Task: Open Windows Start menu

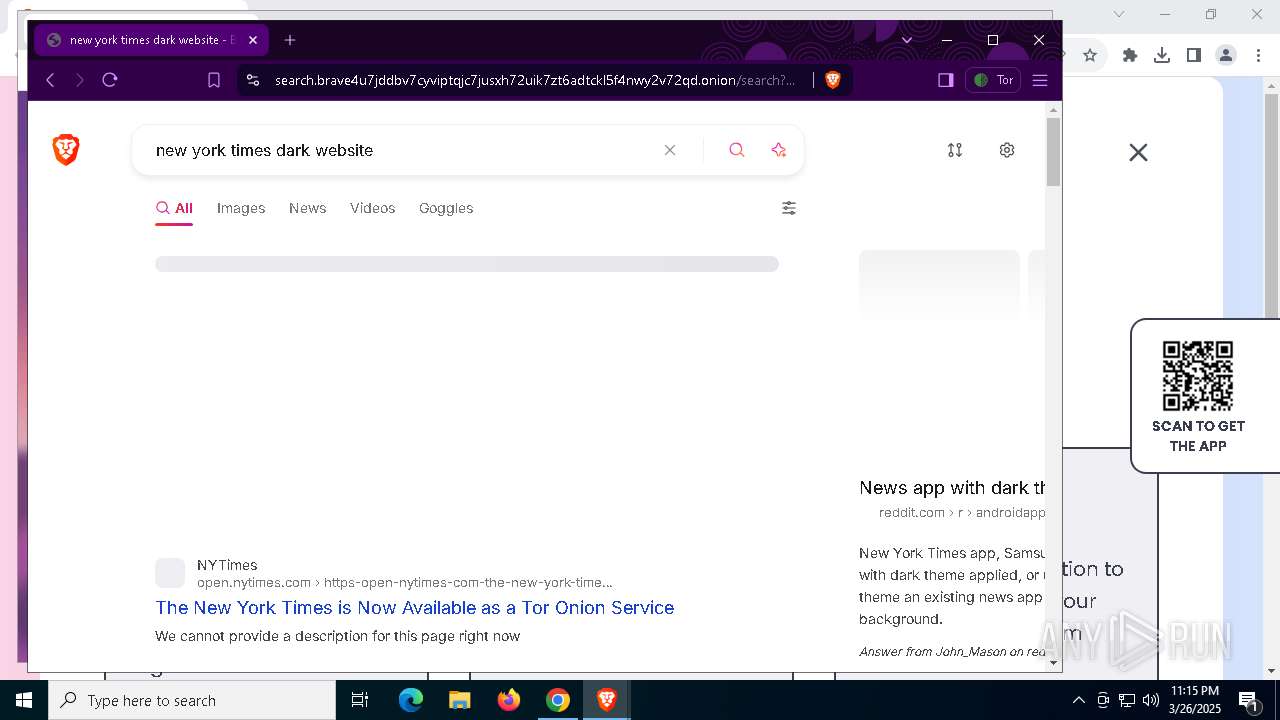Action: coord(24,700)
